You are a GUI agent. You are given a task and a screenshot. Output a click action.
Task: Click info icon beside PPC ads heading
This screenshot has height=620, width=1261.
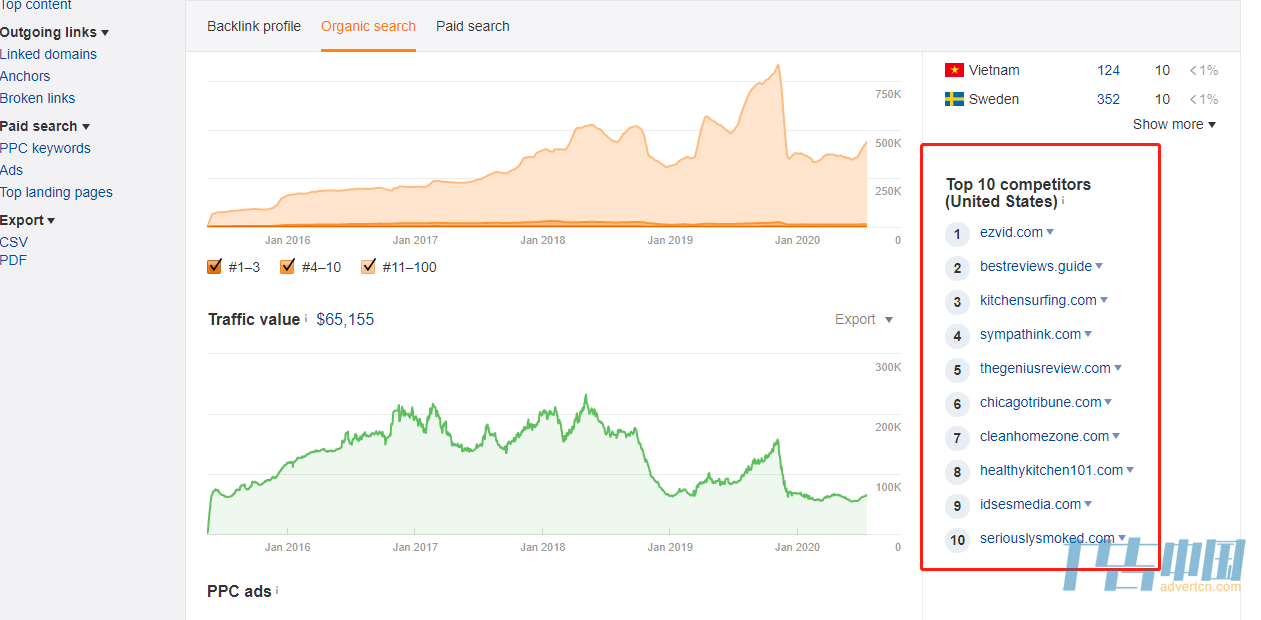point(277,590)
